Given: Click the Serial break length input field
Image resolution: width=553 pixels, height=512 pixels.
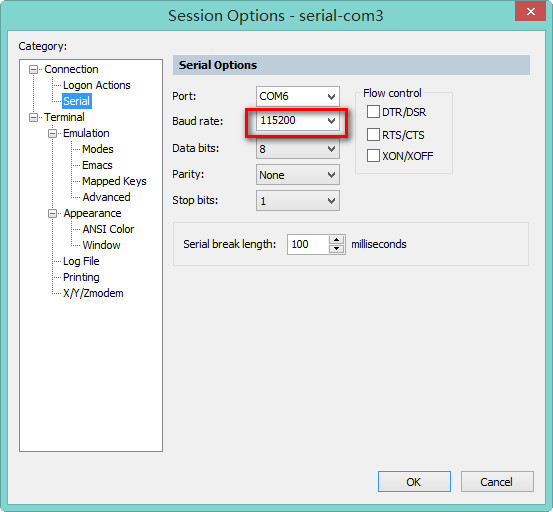Looking at the screenshot, I should coord(308,244).
